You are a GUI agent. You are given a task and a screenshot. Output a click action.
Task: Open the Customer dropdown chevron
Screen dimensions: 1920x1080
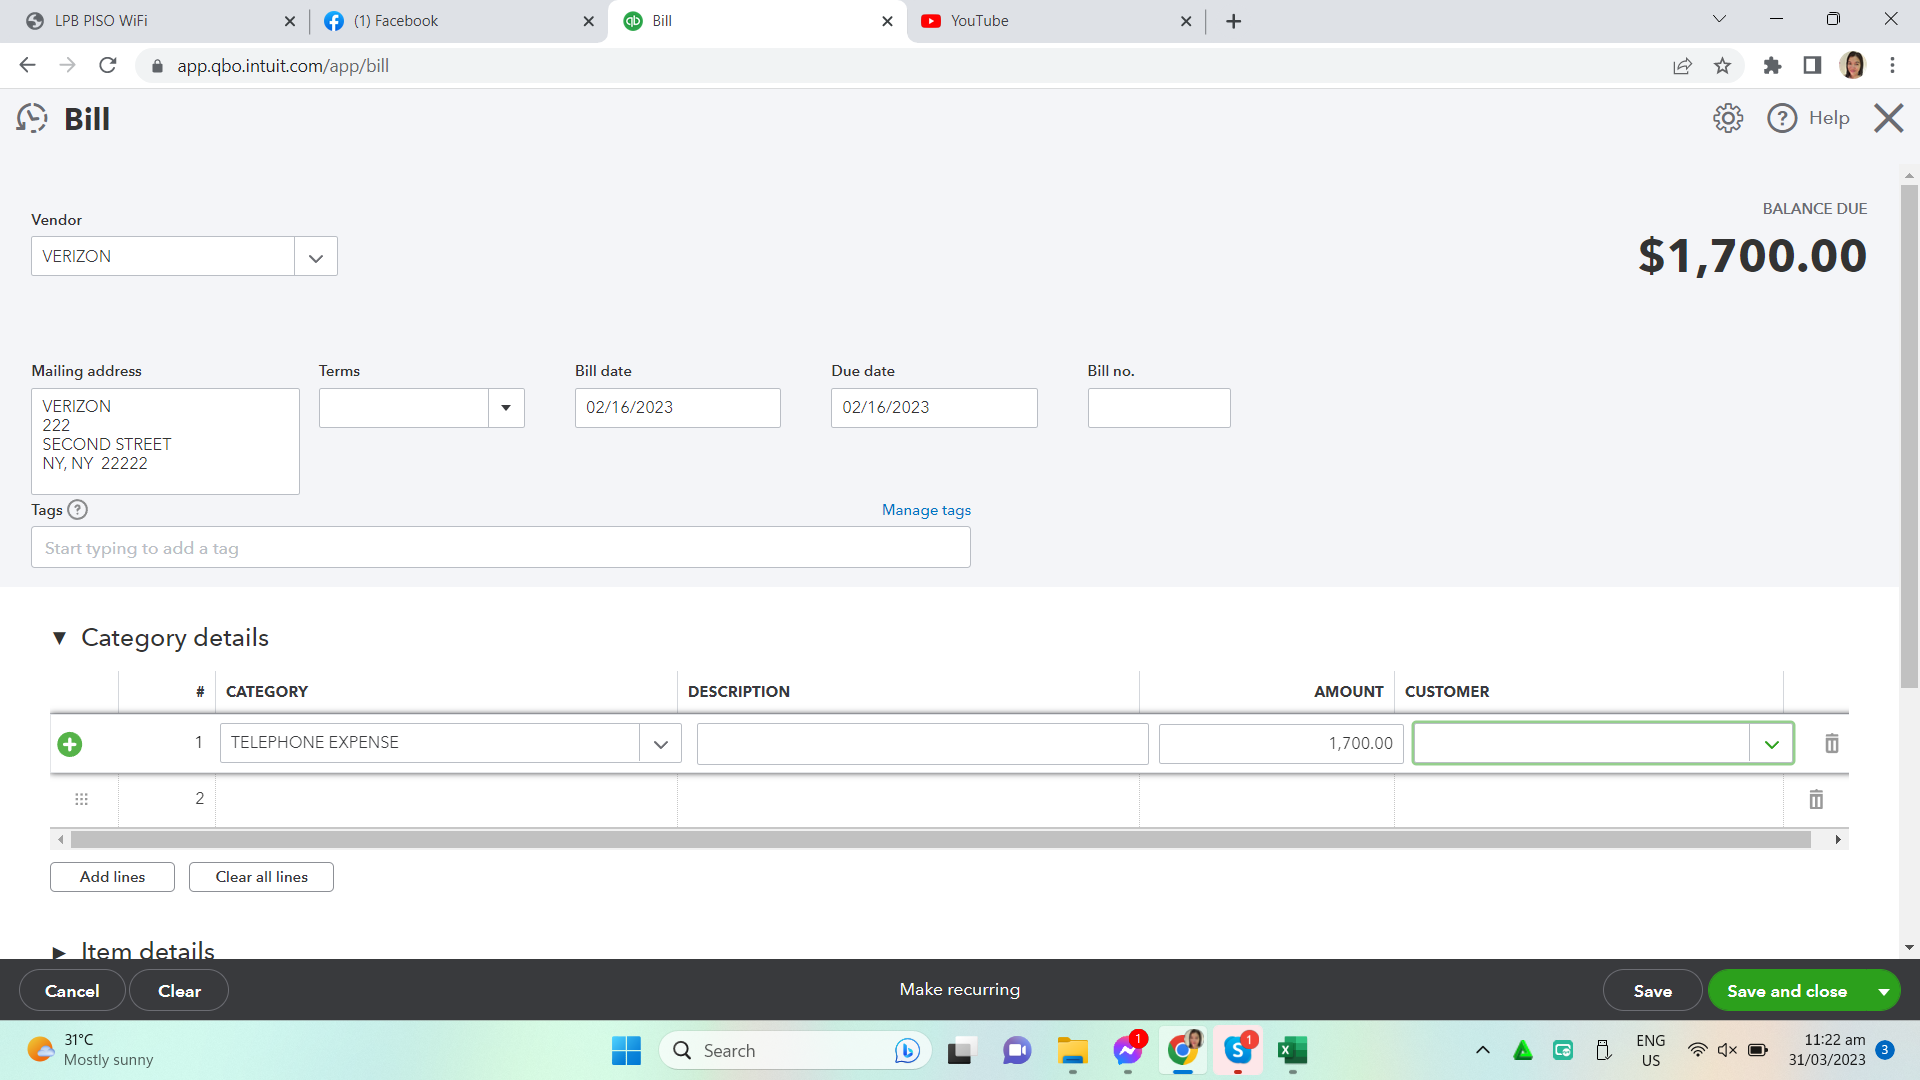coord(1771,744)
